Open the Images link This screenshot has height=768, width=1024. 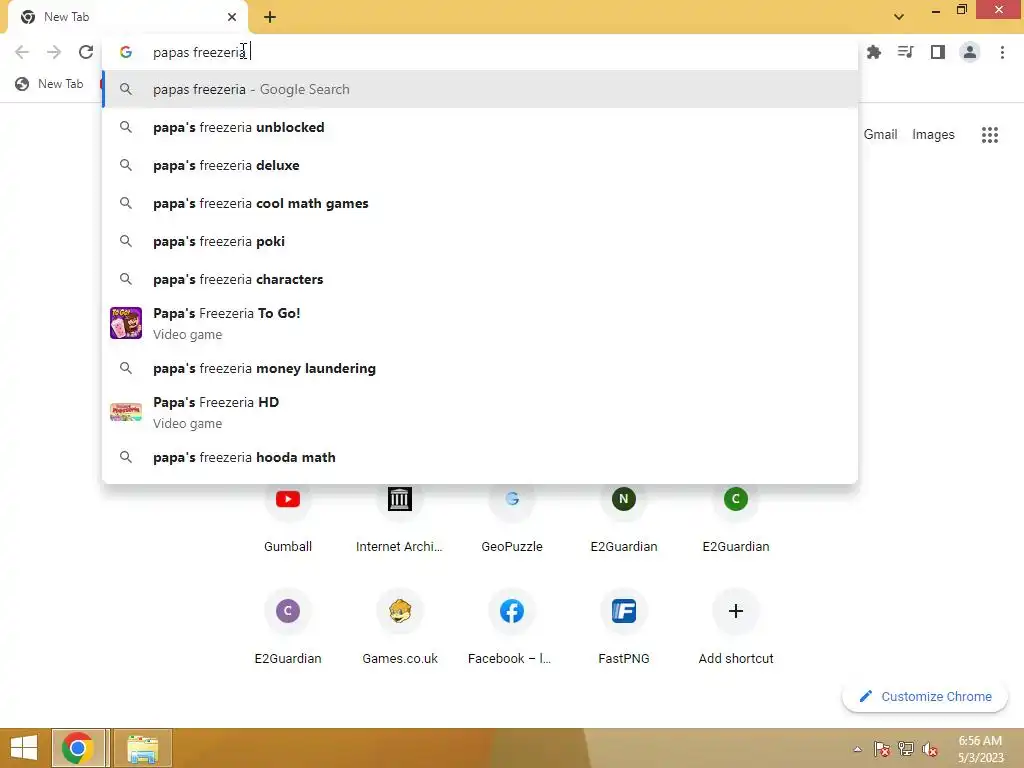933,135
